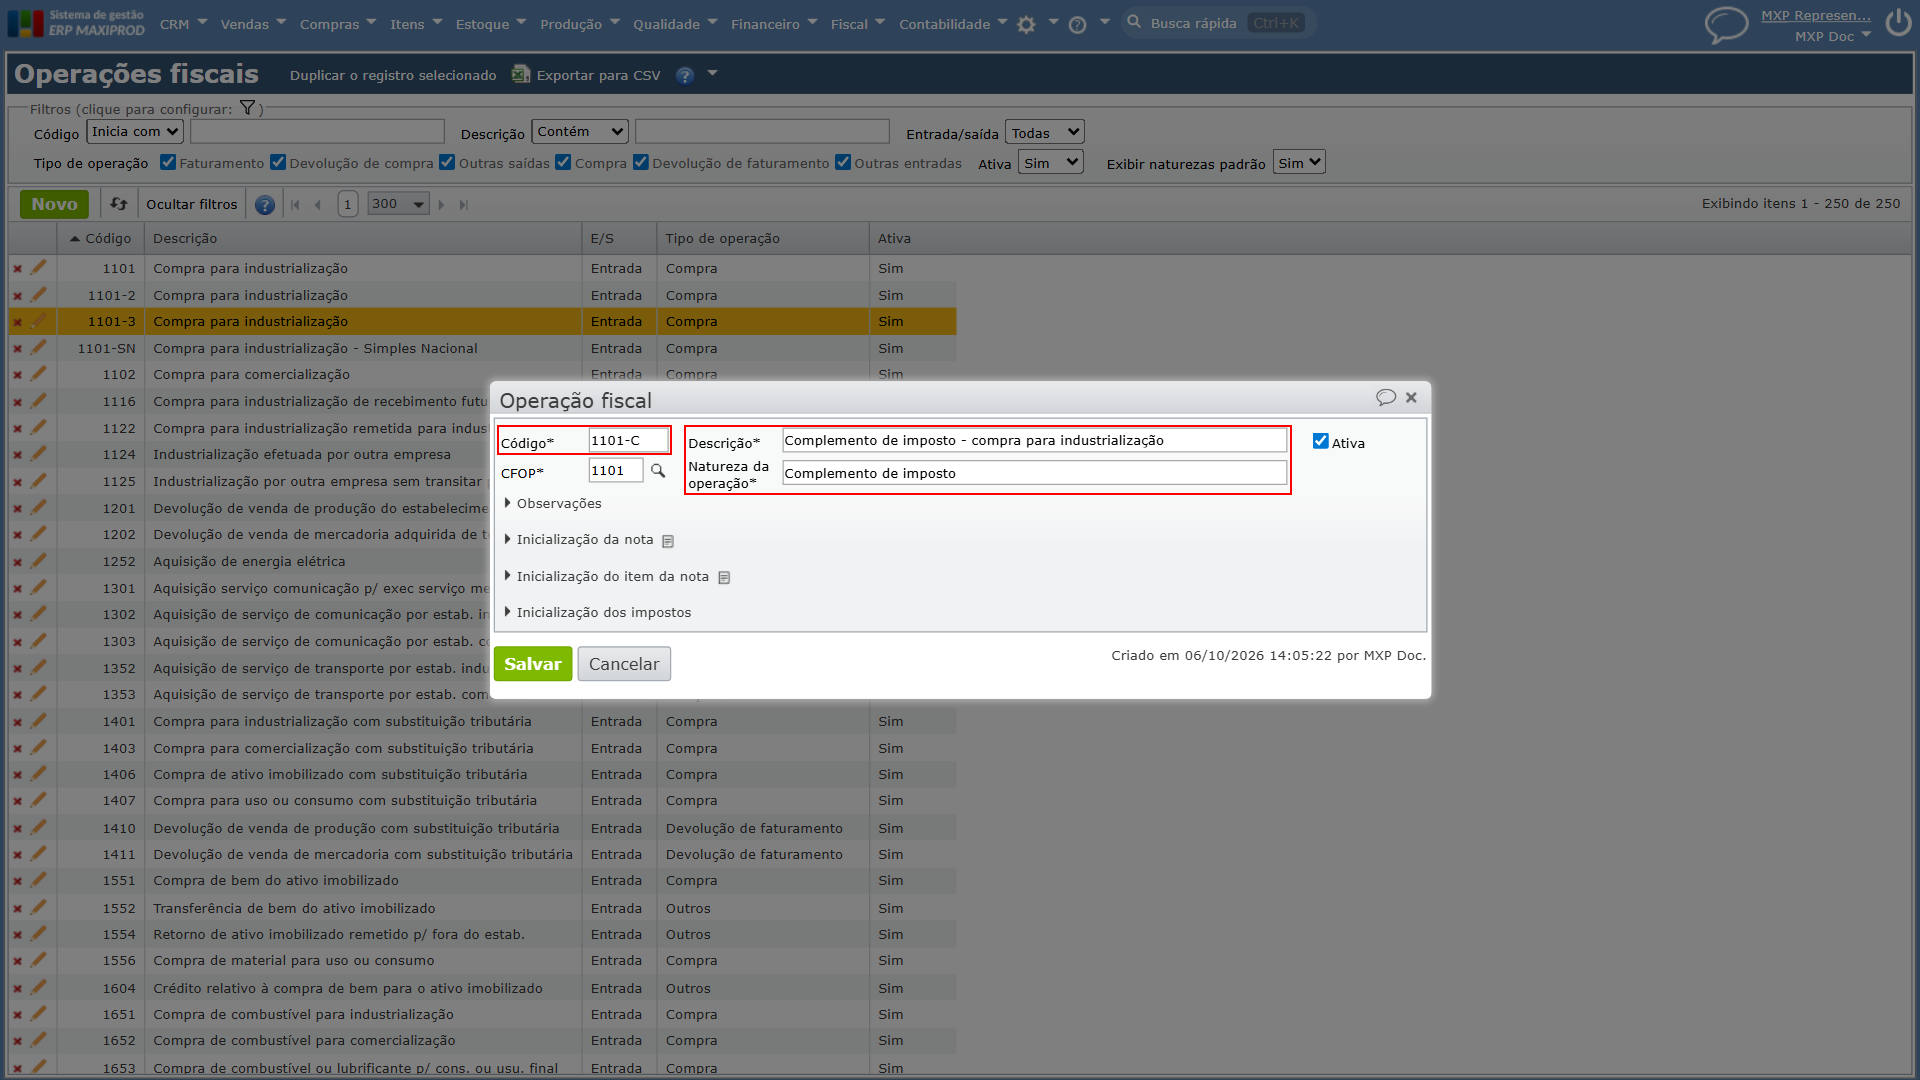Toggle the Outras entradas filter checkbox
Viewport: 1920px width, 1080px height.
coord(843,162)
